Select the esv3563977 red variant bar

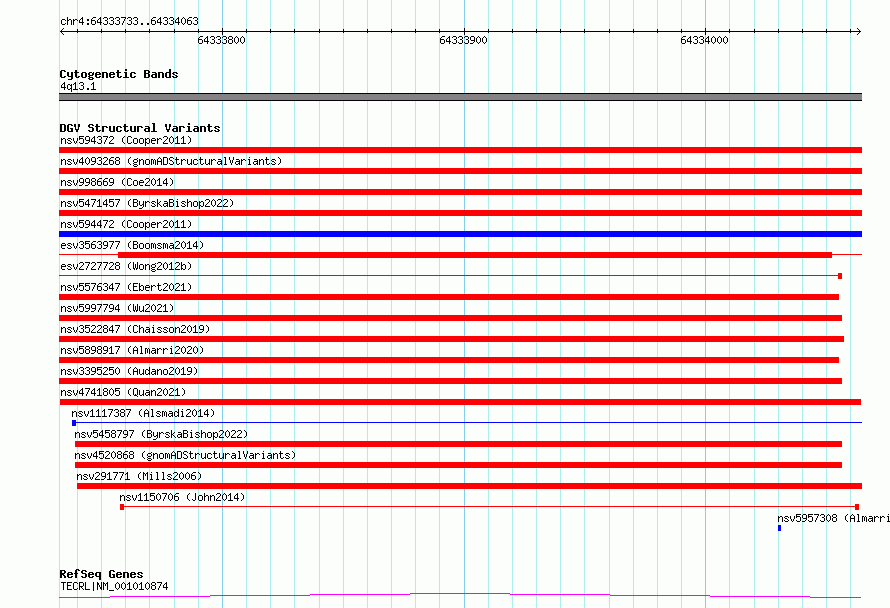tap(475, 255)
